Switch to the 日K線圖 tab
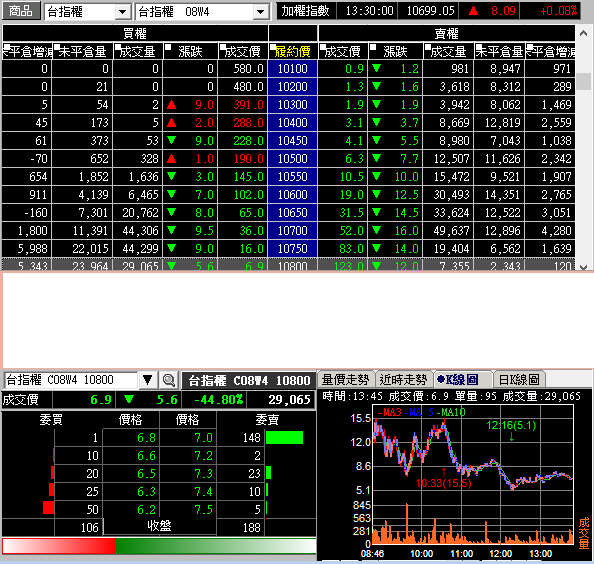The height and width of the screenshot is (564, 594). point(519,379)
